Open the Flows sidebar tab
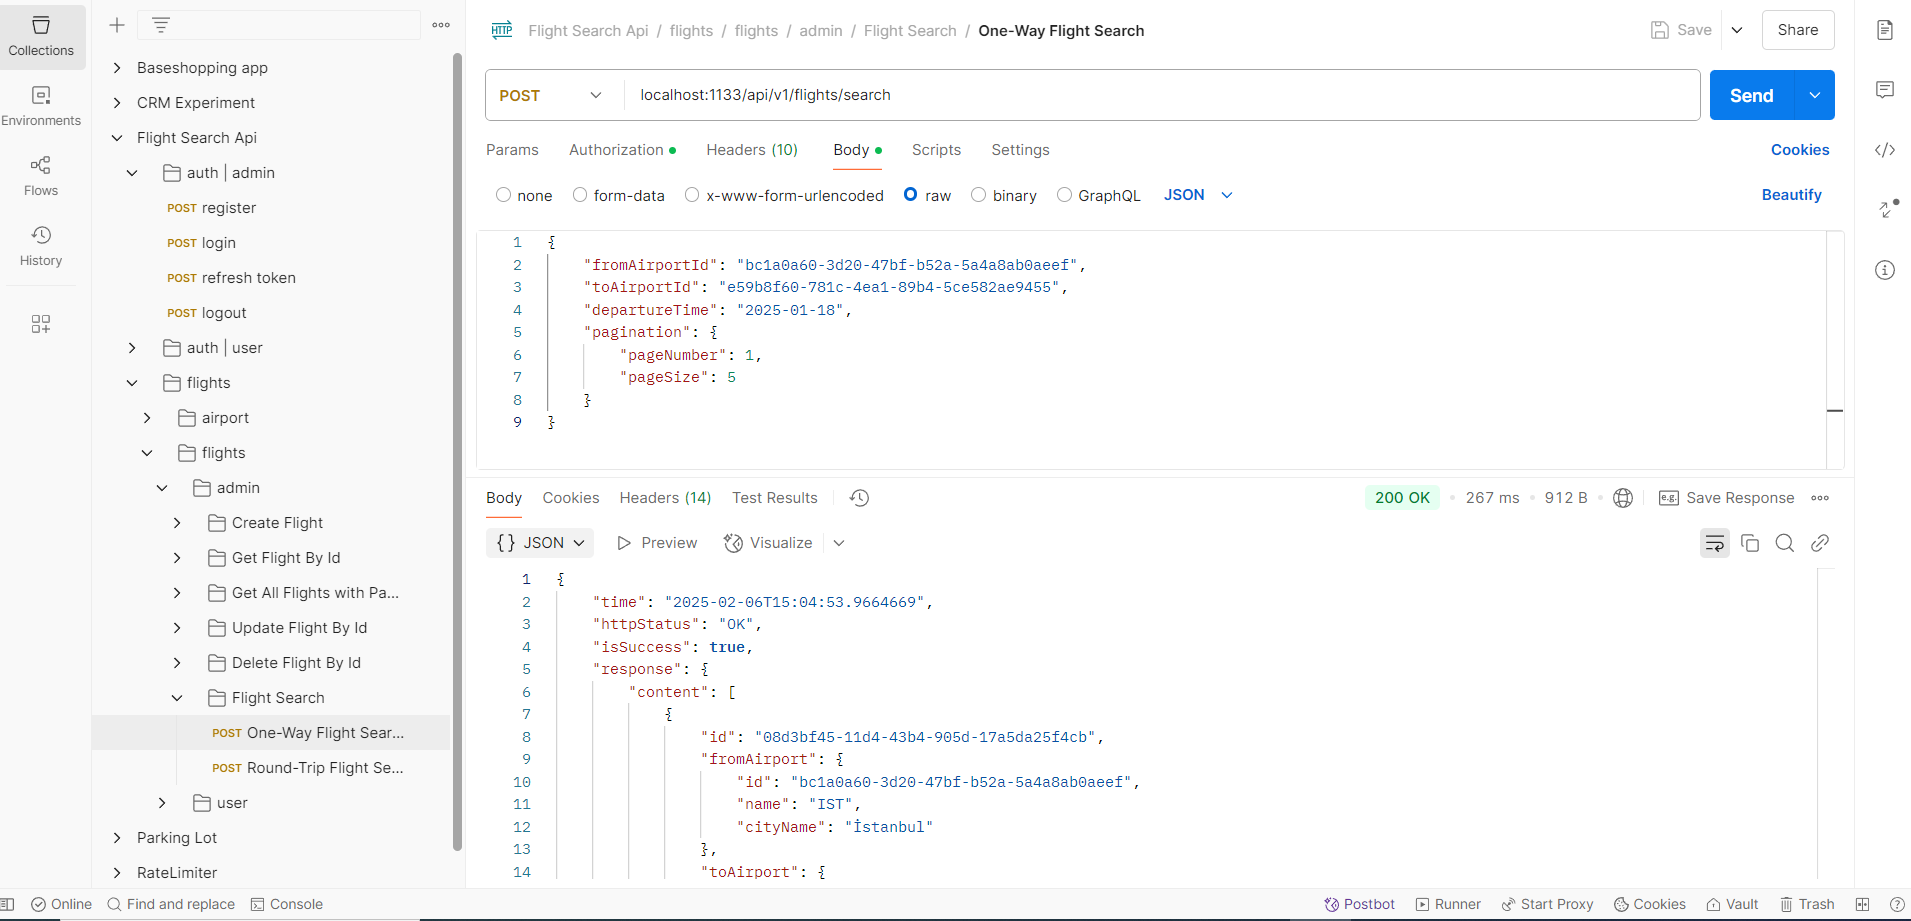This screenshot has width=1911, height=921. tap(41, 176)
